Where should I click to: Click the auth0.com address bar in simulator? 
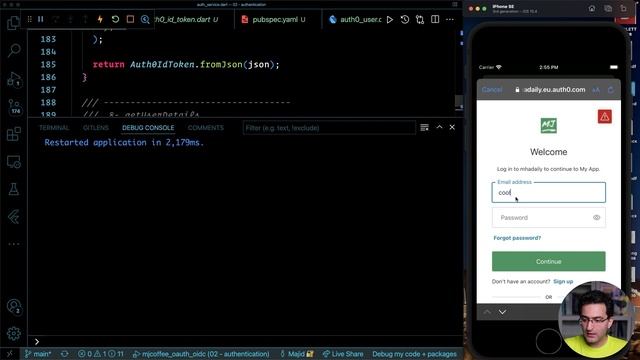coord(550,90)
